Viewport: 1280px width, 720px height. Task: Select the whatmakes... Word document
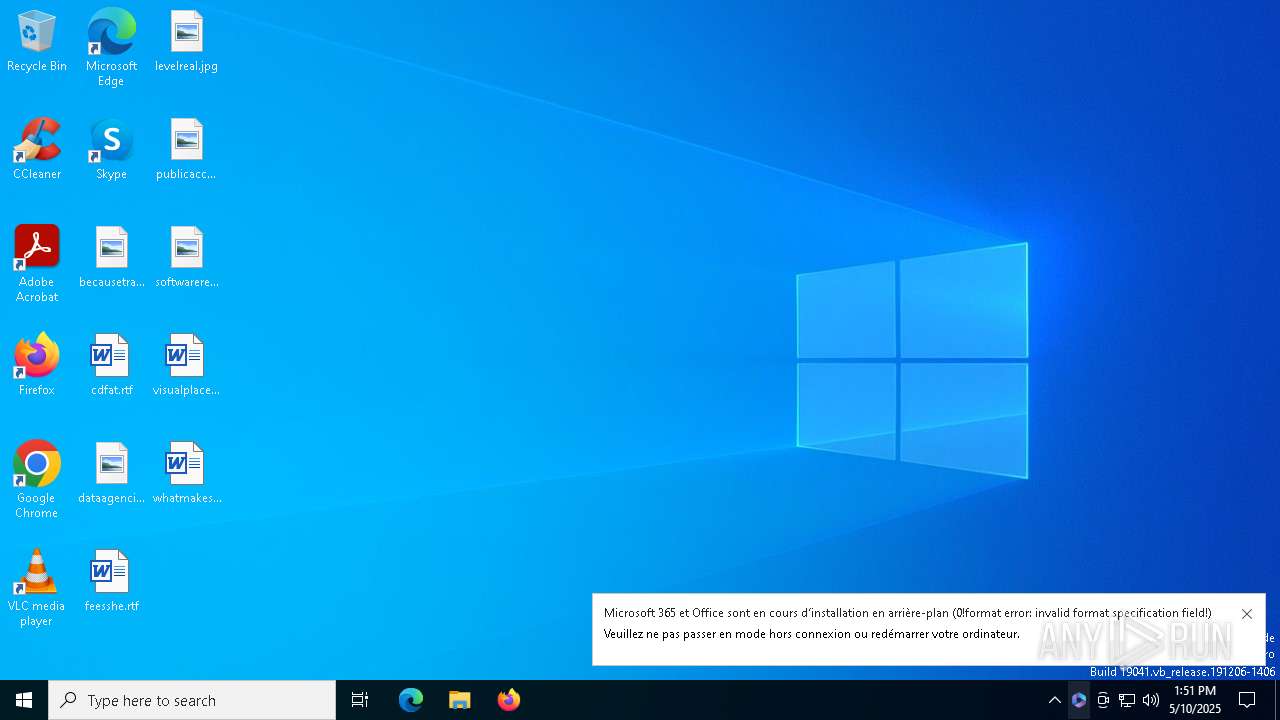point(186,474)
